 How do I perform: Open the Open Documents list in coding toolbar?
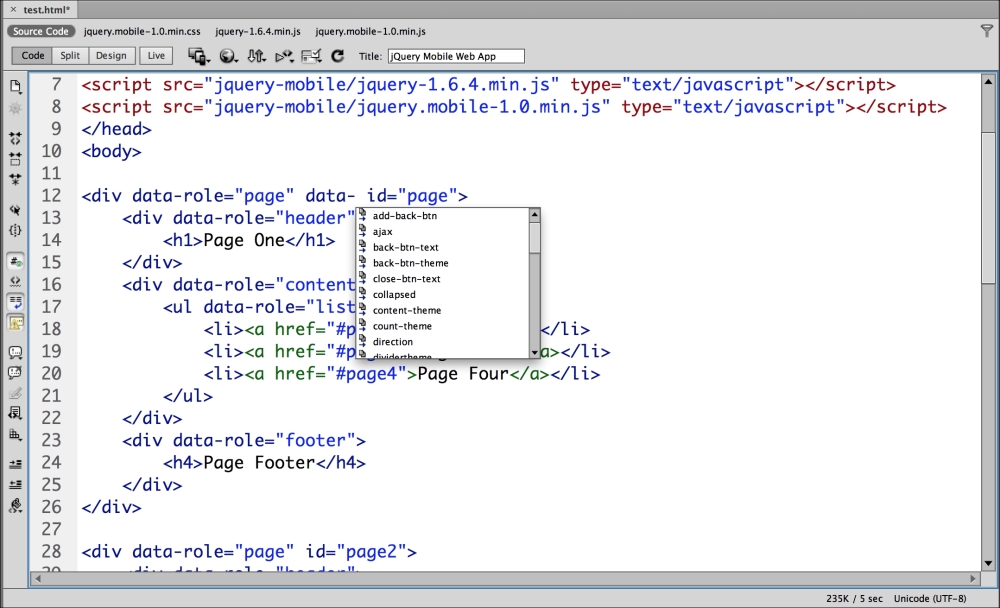point(15,87)
